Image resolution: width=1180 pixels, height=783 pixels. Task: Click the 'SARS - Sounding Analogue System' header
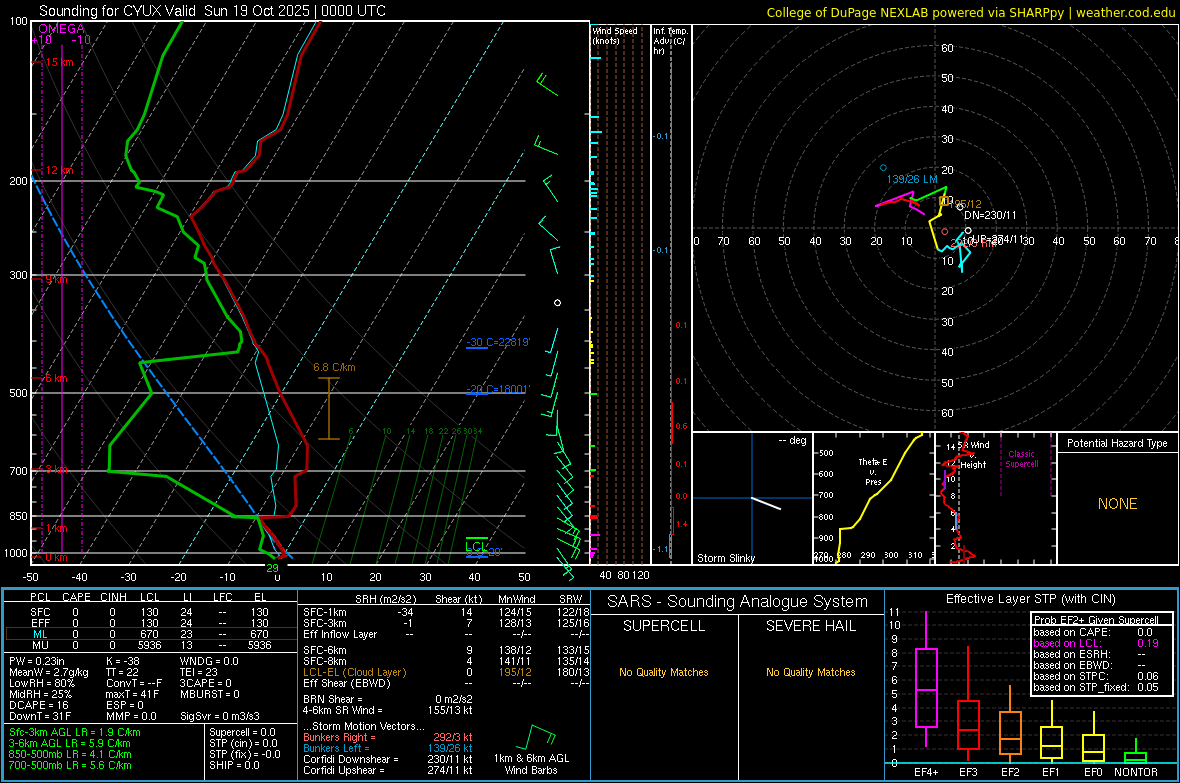738,602
